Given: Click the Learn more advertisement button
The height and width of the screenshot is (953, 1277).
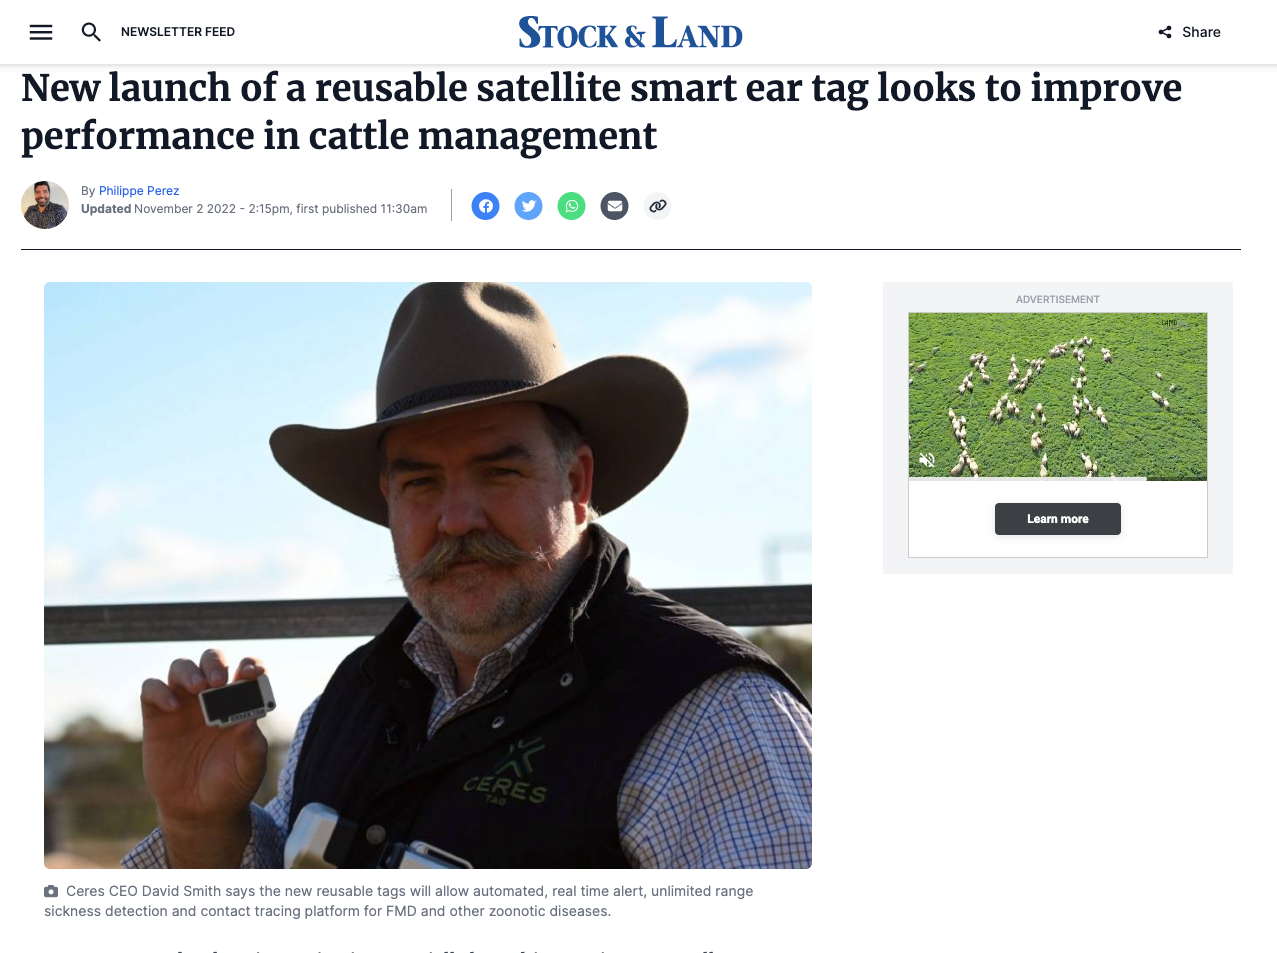Looking at the screenshot, I should click(x=1057, y=518).
